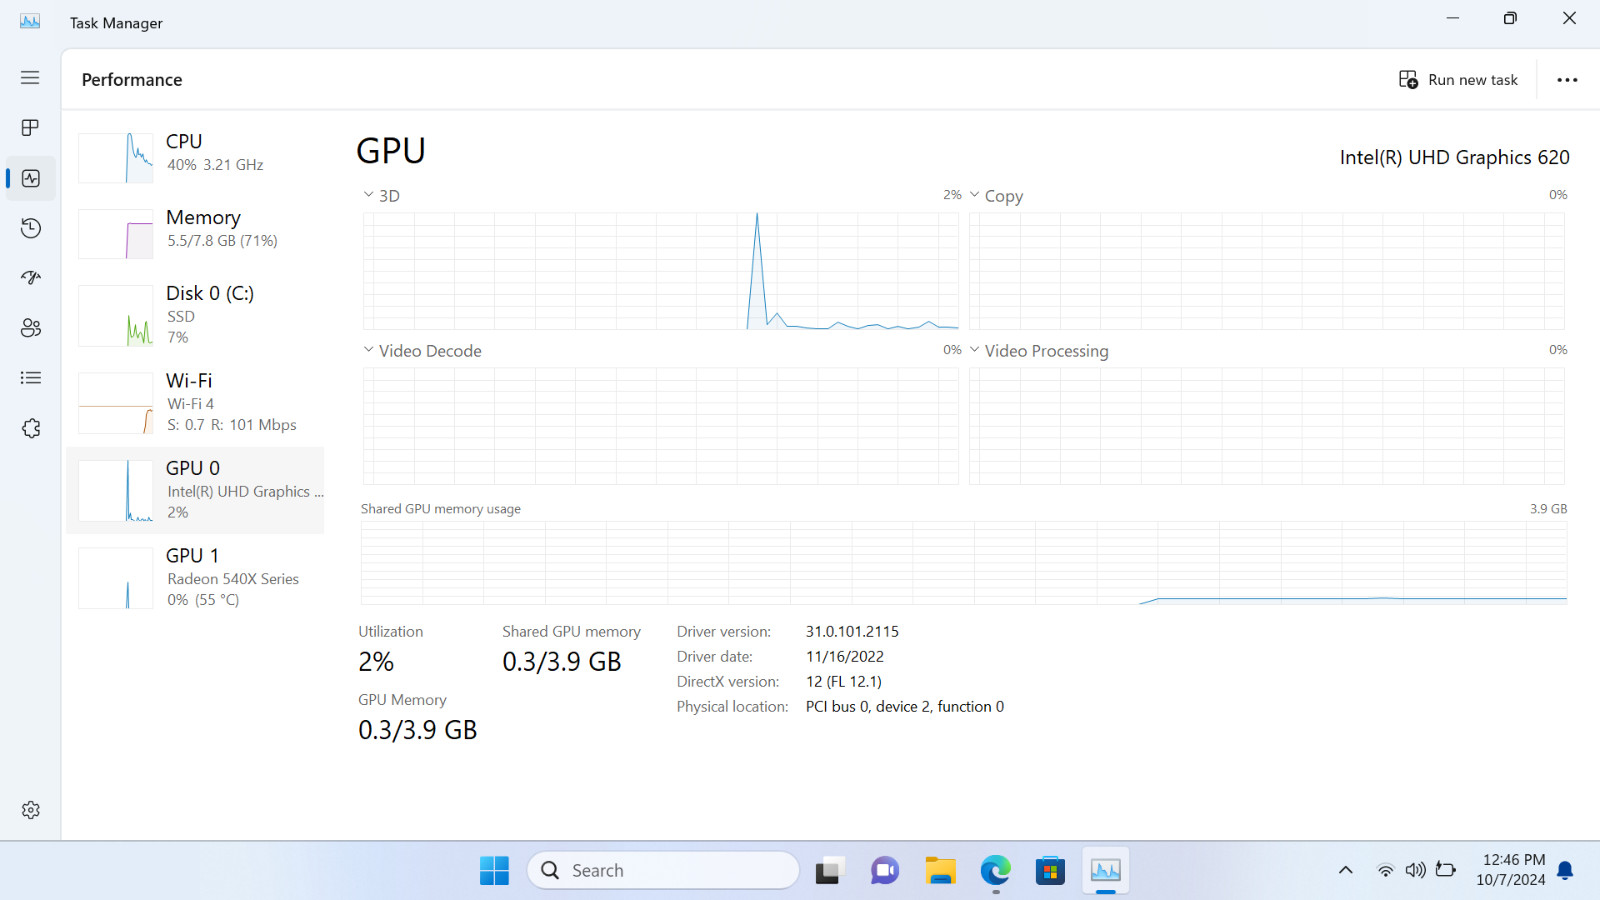Open Users page icon

[30, 328]
